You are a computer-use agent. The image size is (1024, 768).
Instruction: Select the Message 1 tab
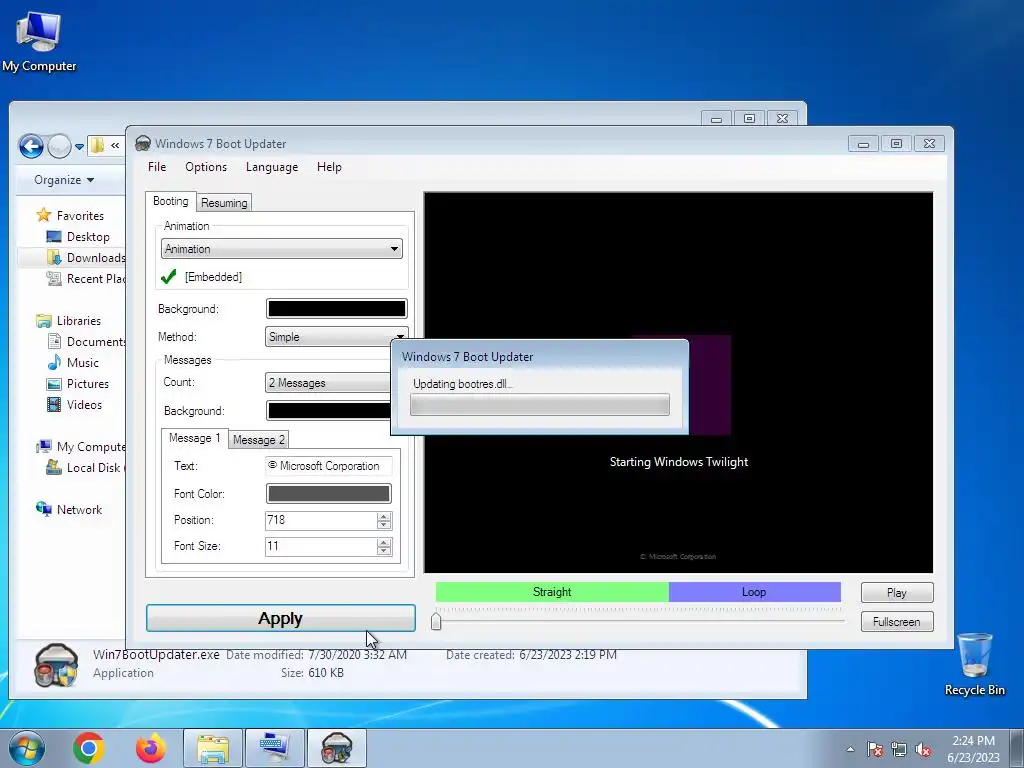tap(195, 438)
